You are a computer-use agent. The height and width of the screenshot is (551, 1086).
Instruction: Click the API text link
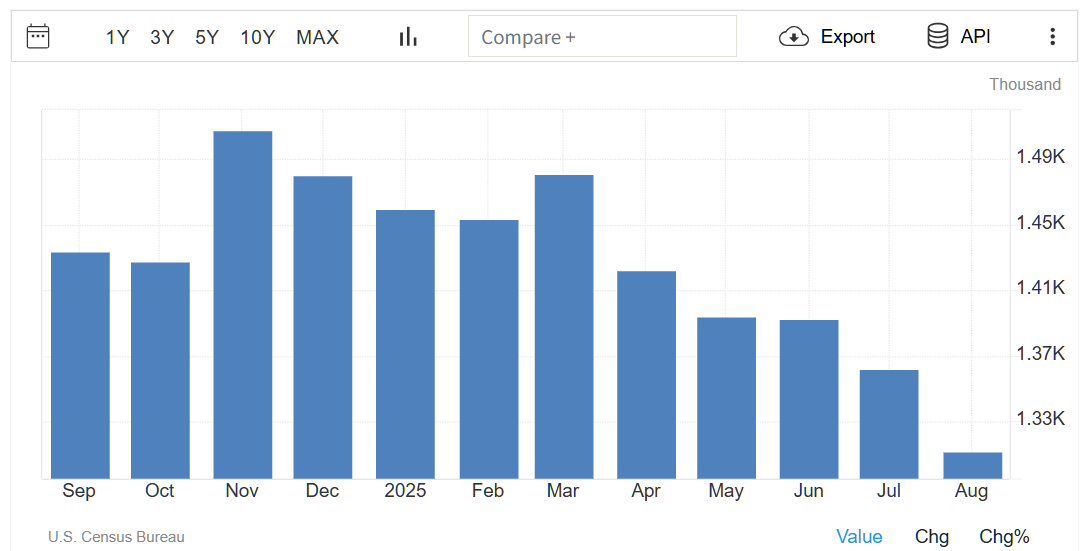click(975, 37)
